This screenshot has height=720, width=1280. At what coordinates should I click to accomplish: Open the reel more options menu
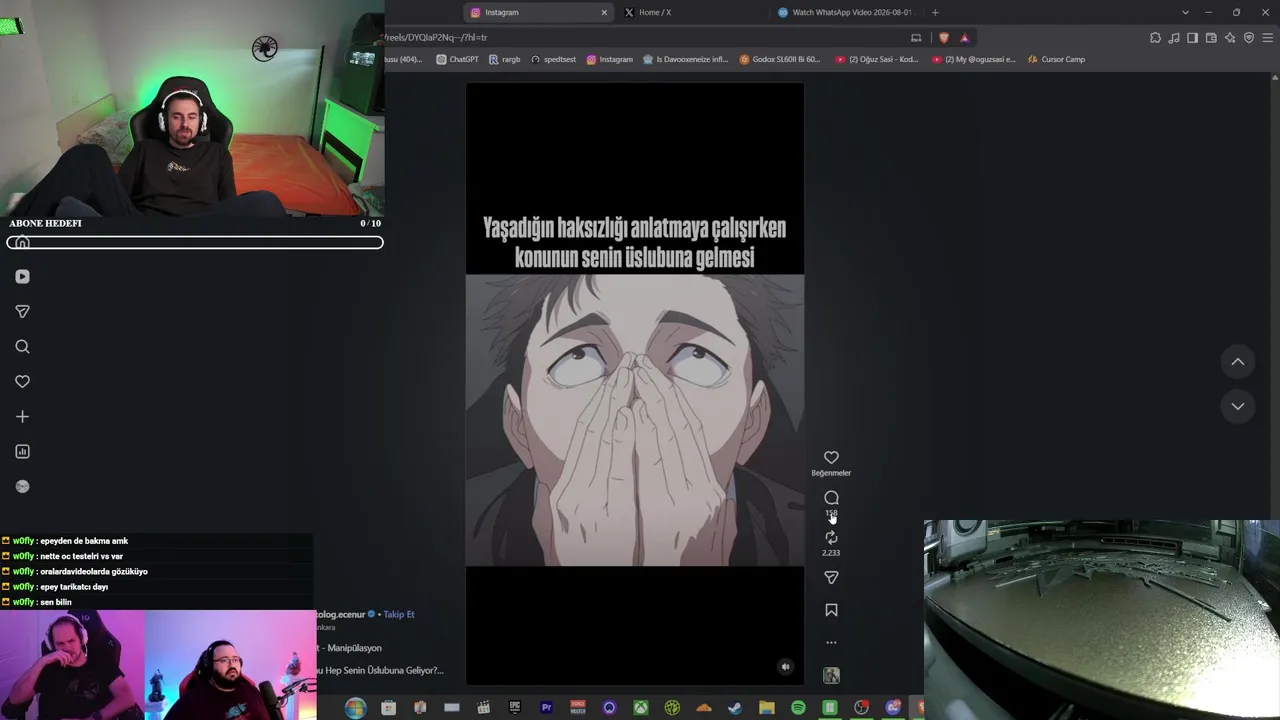[831, 643]
